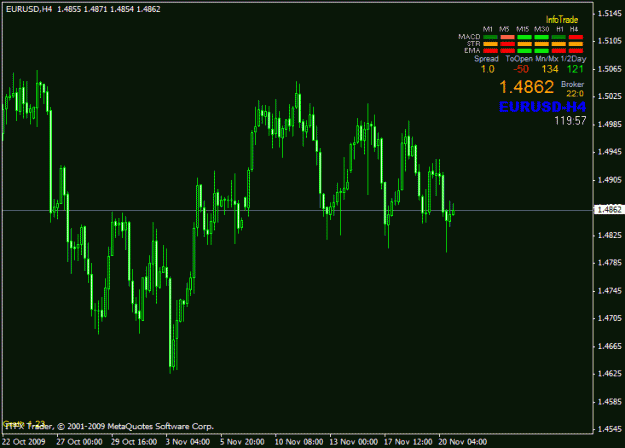Click the 10 Nov 08:00 date label
Screen dimensions: 625x448
point(299,442)
